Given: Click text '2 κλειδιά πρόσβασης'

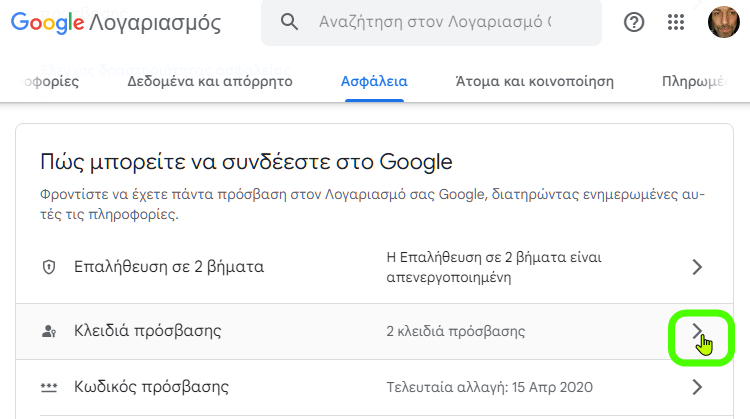Looking at the screenshot, I should (455, 331).
